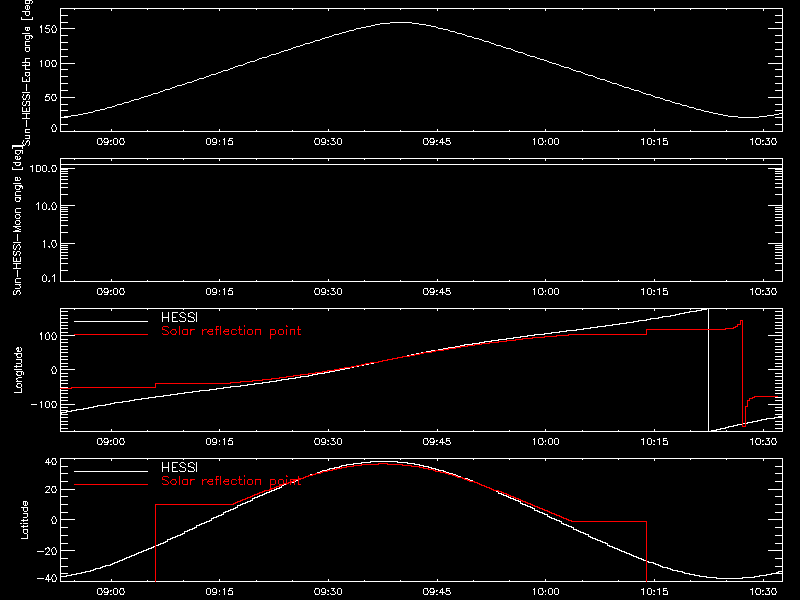Click red legend line sample in Latitude plot
The width and height of the screenshot is (800, 600).
tap(111, 485)
